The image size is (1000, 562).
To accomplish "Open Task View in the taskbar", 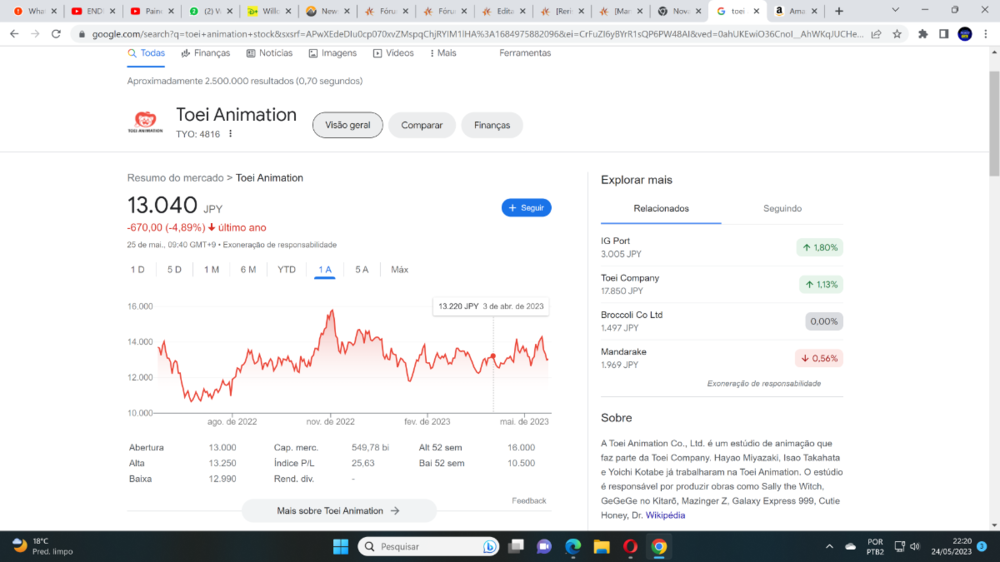I will [x=516, y=547].
